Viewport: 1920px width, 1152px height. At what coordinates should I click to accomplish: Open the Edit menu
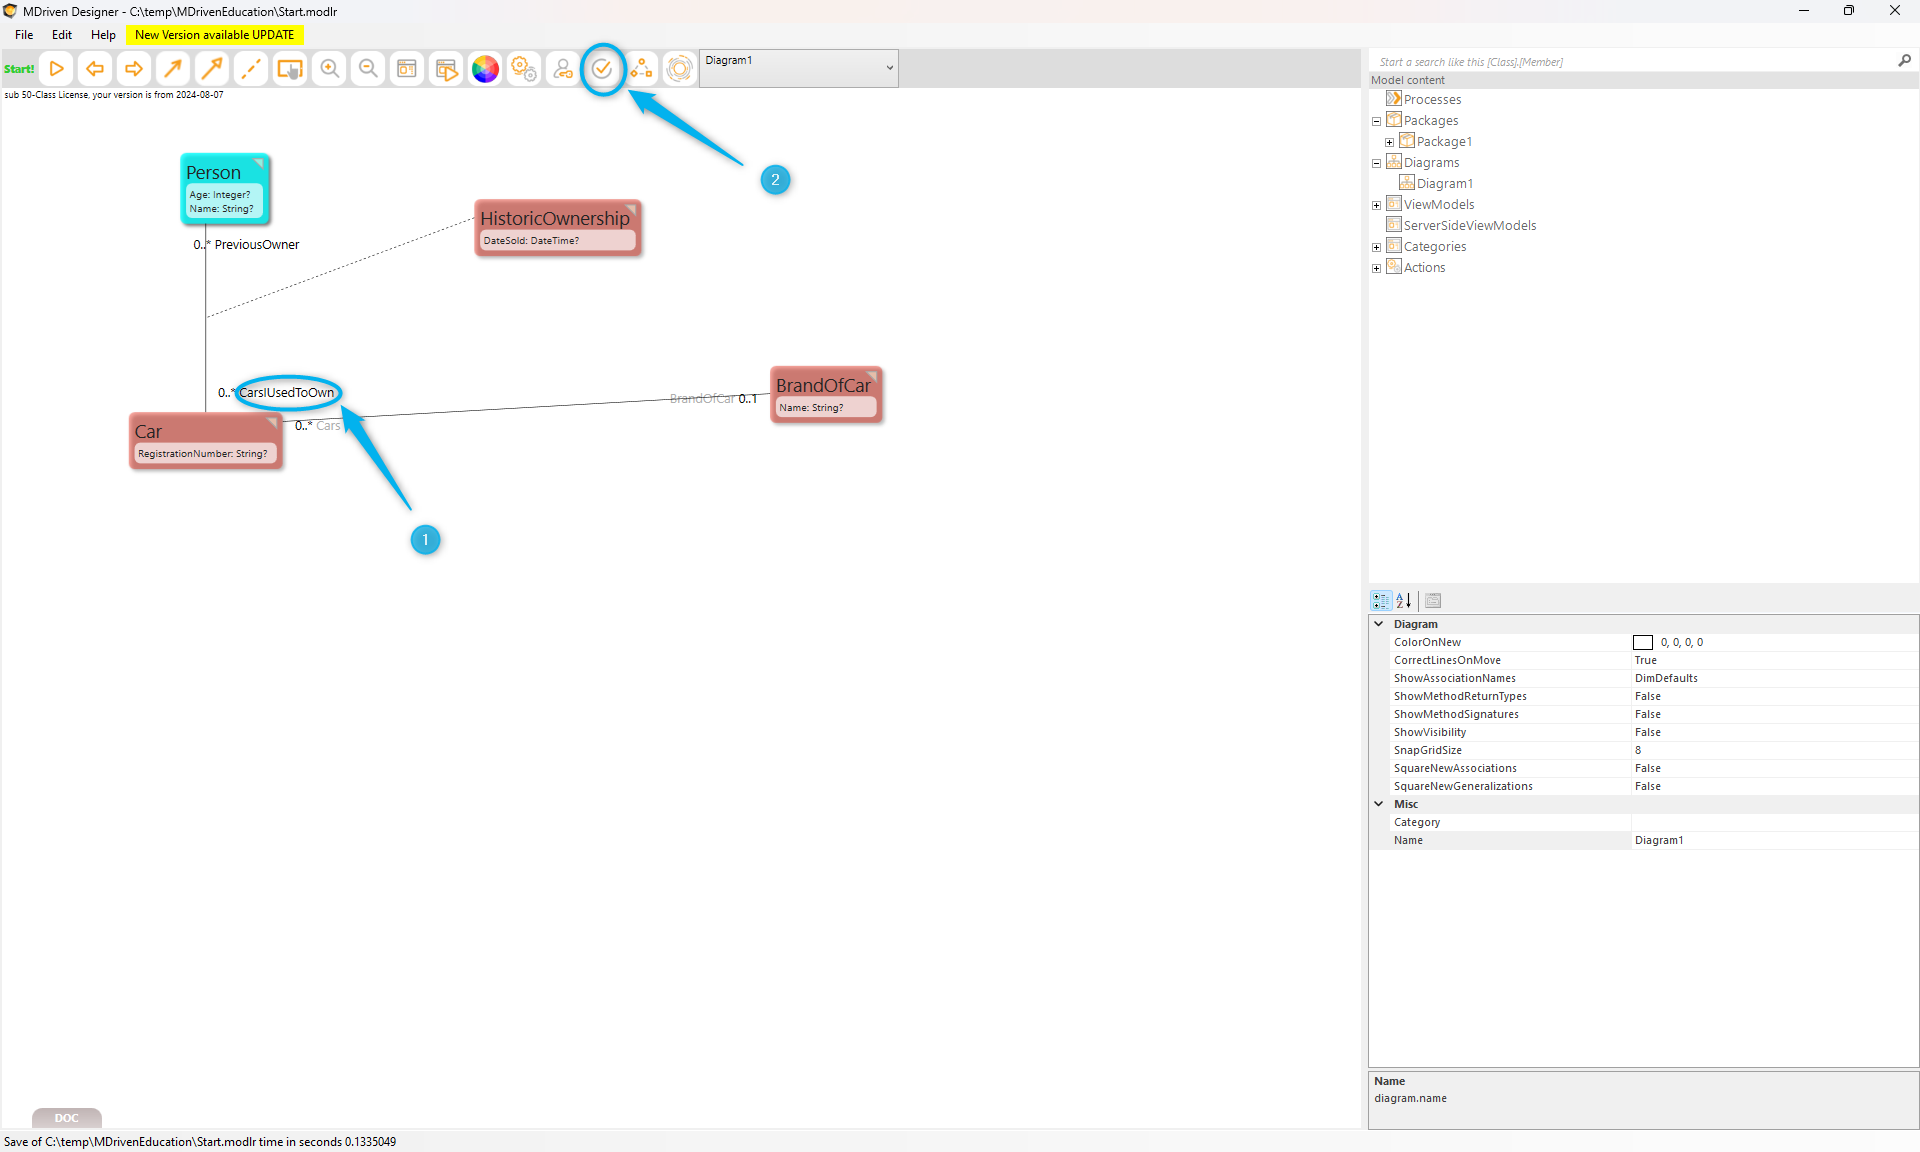pyautogui.click(x=62, y=35)
